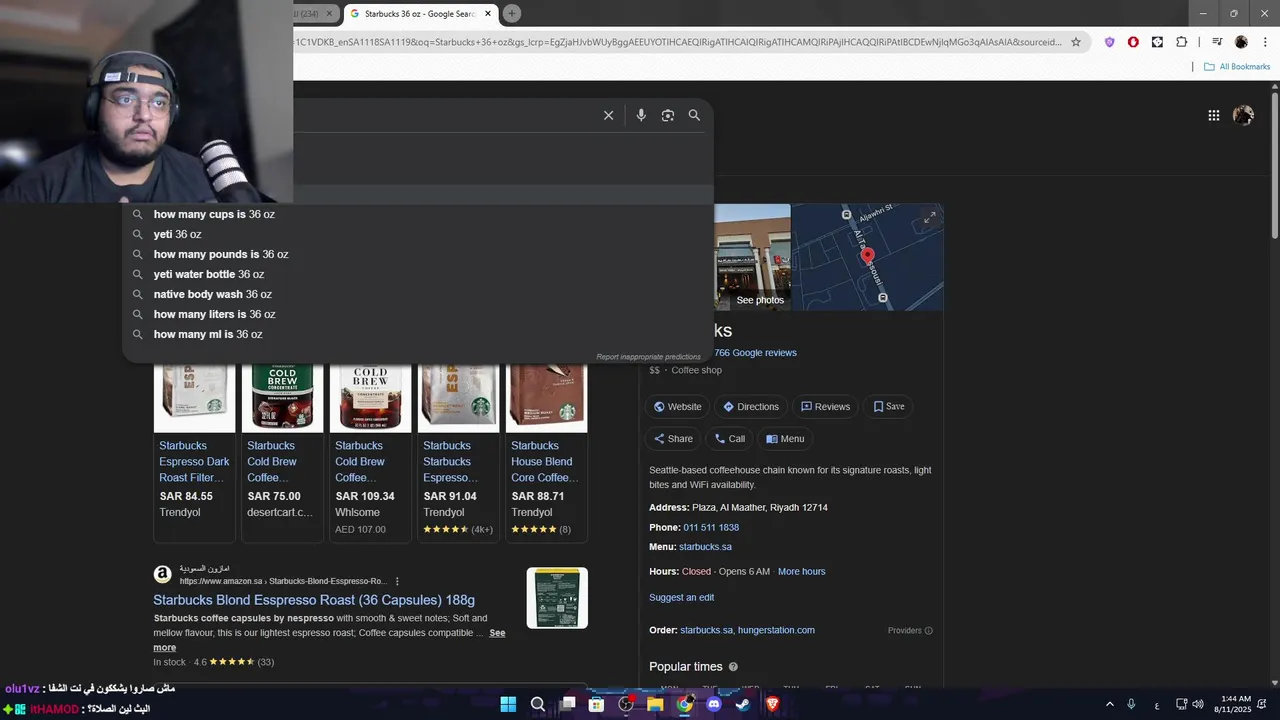Open the black-and-white mask extension icon
The height and width of the screenshot is (720, 1280).
1157,42
